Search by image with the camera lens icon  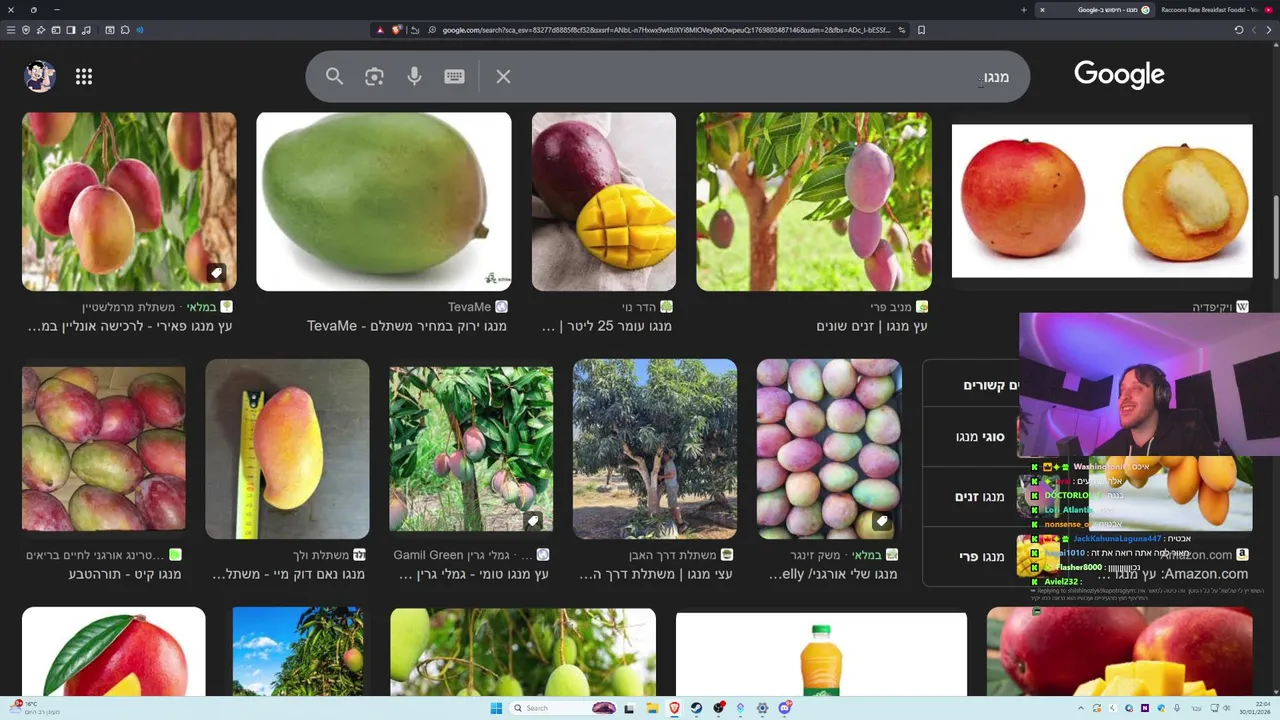pos(374,76)
